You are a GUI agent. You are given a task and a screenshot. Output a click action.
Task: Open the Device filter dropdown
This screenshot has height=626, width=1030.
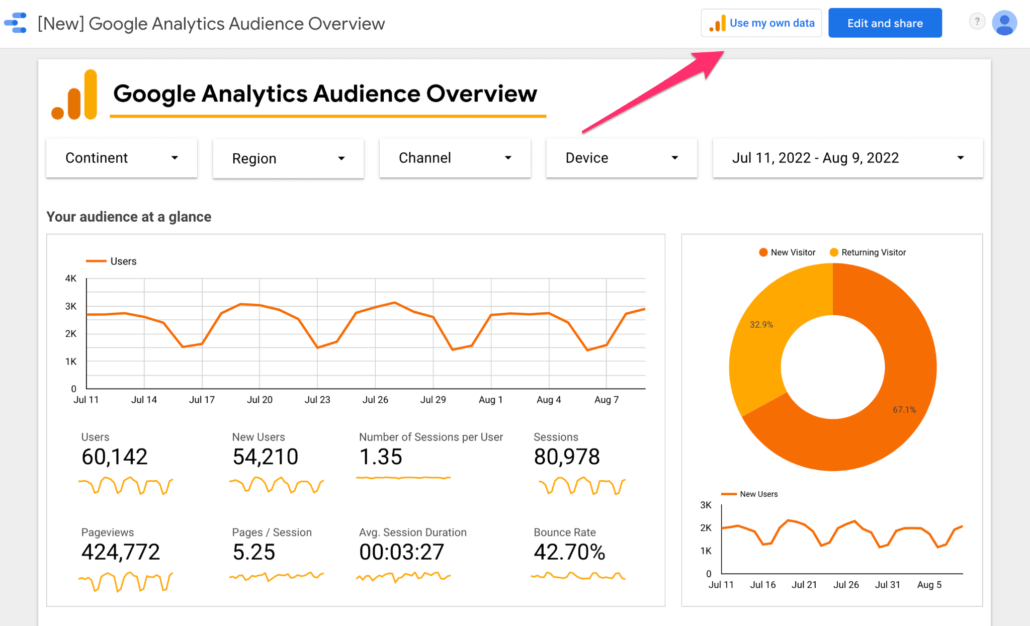pos(621,158)
